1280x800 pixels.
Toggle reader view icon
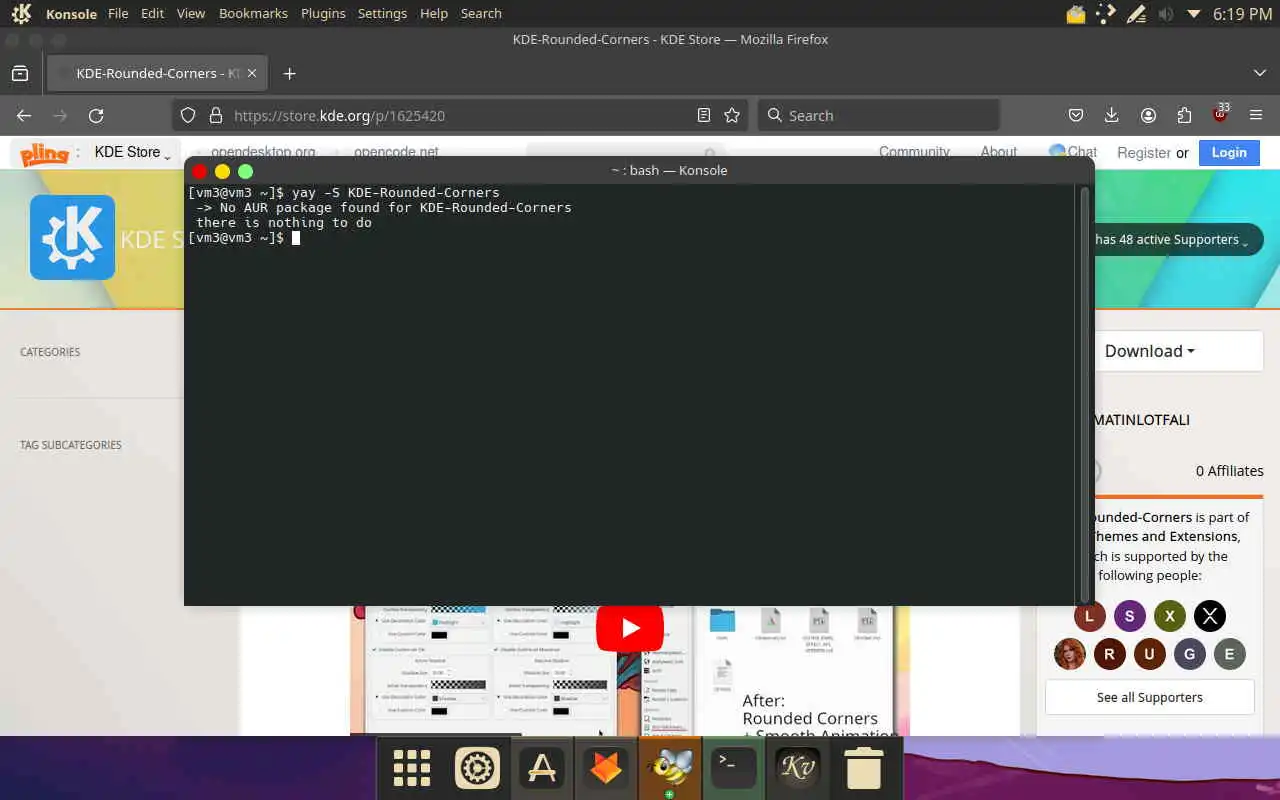pos(704,115)
